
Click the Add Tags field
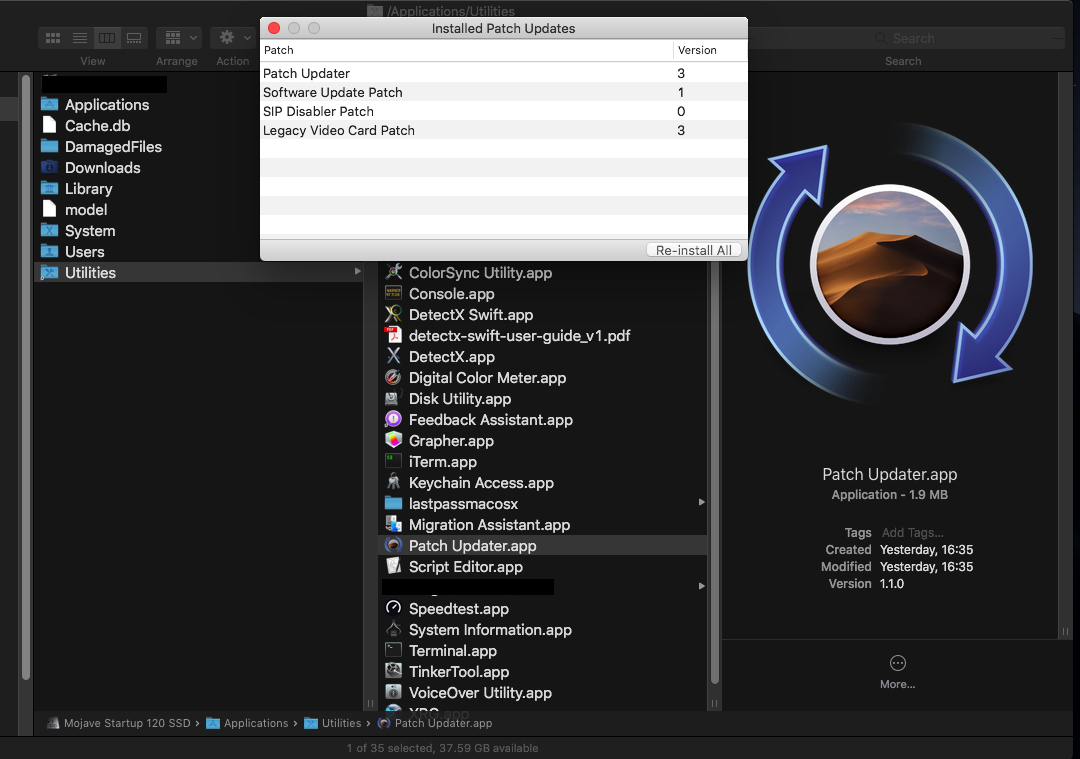click(x=912, y=532)
